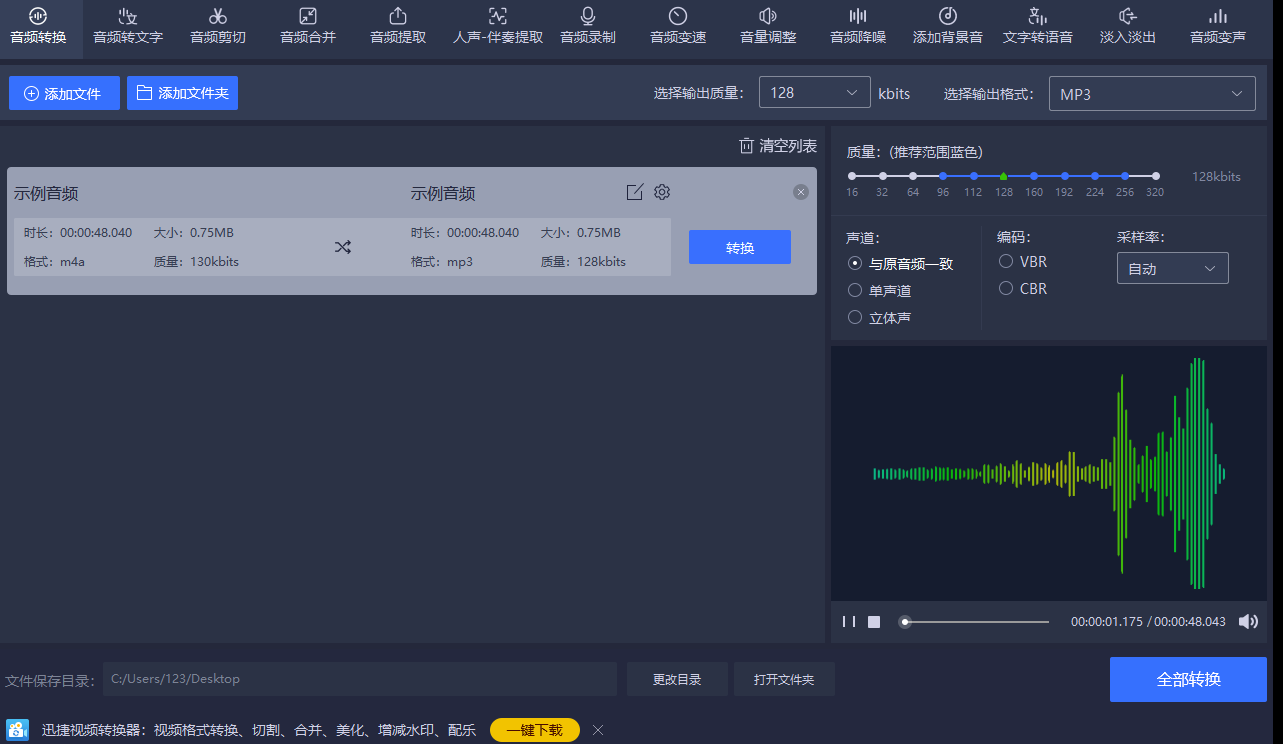Image resolution: width=1283 pixels, height=744 pixels.
Task: Click 清空列表 text
Action: (x=788, y=146)
